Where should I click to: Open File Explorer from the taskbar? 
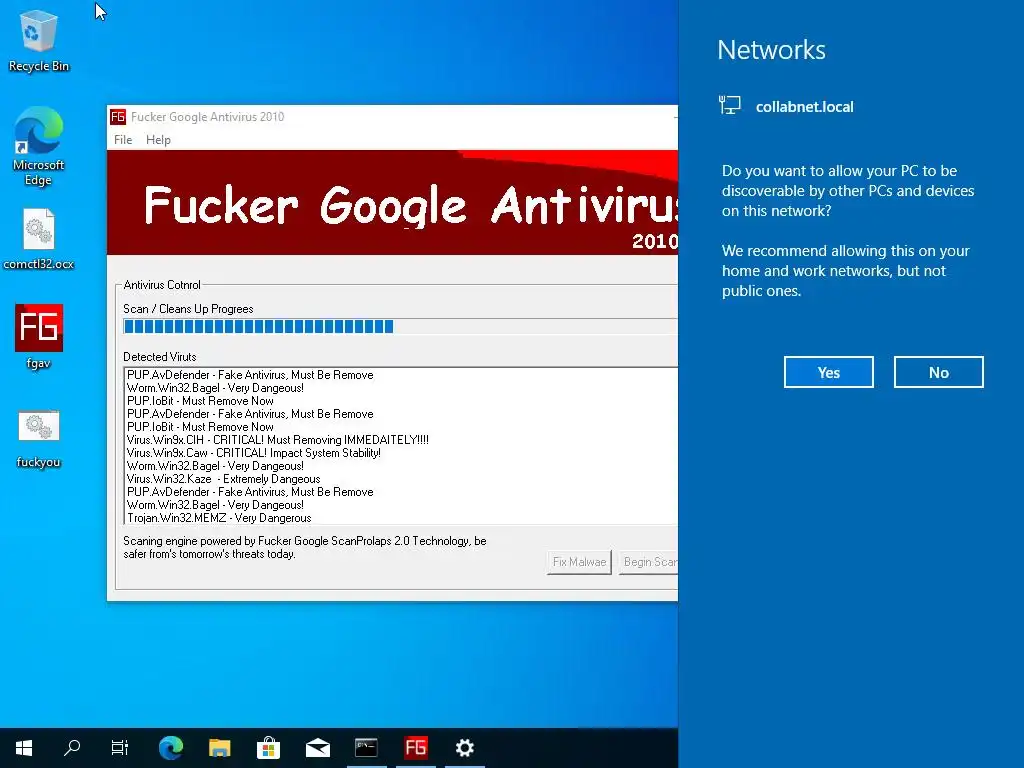tap(219, 748)
